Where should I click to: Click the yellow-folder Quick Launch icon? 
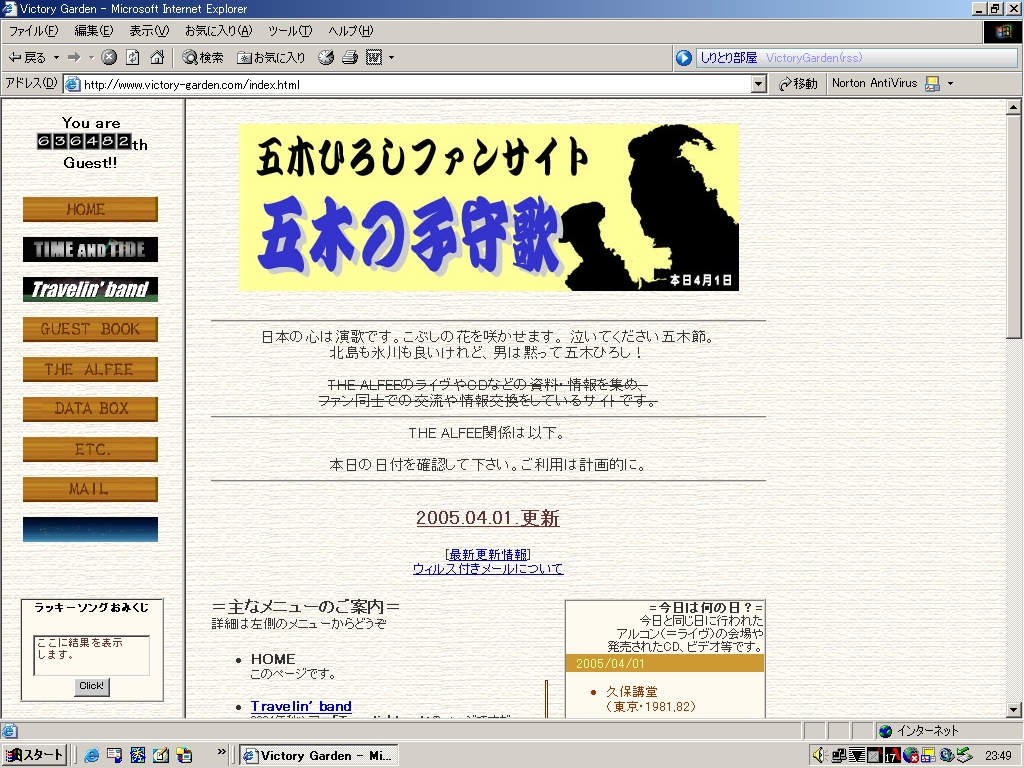tap(184, 756)
